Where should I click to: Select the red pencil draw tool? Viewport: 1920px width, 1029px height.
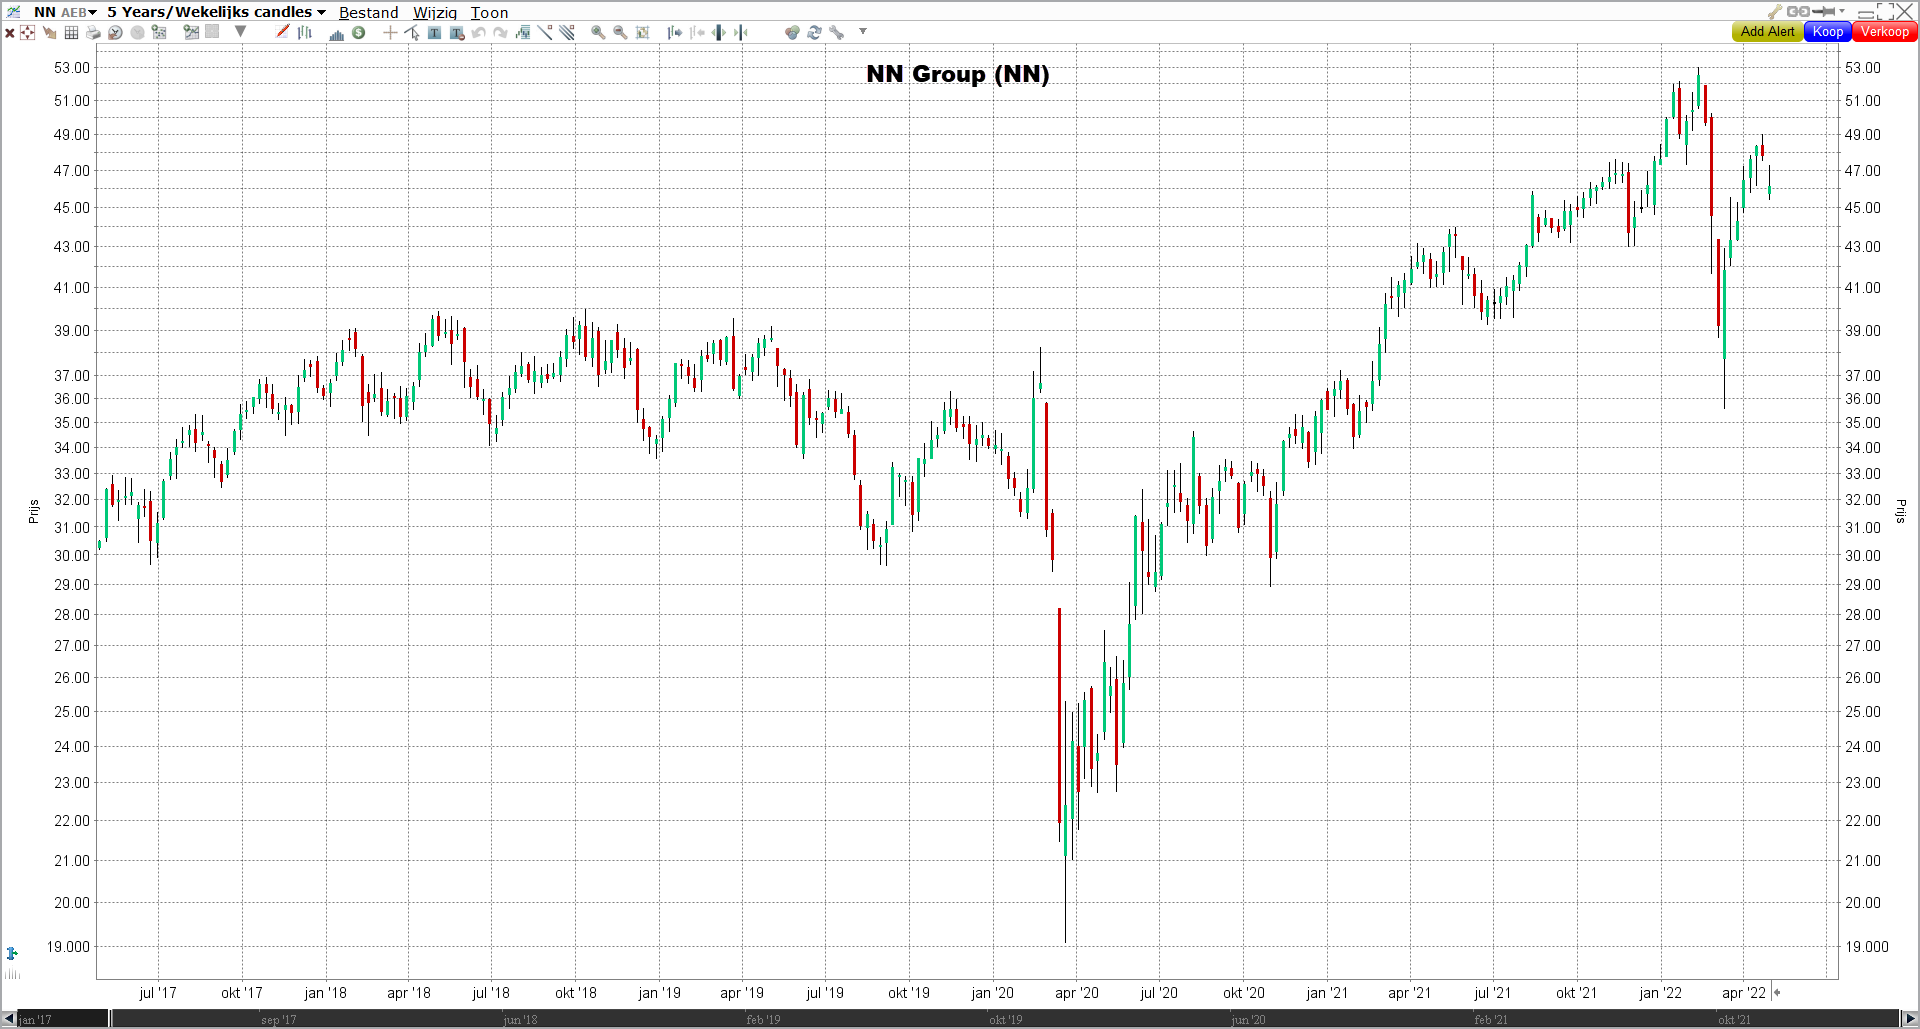click(x=283, y=32)
